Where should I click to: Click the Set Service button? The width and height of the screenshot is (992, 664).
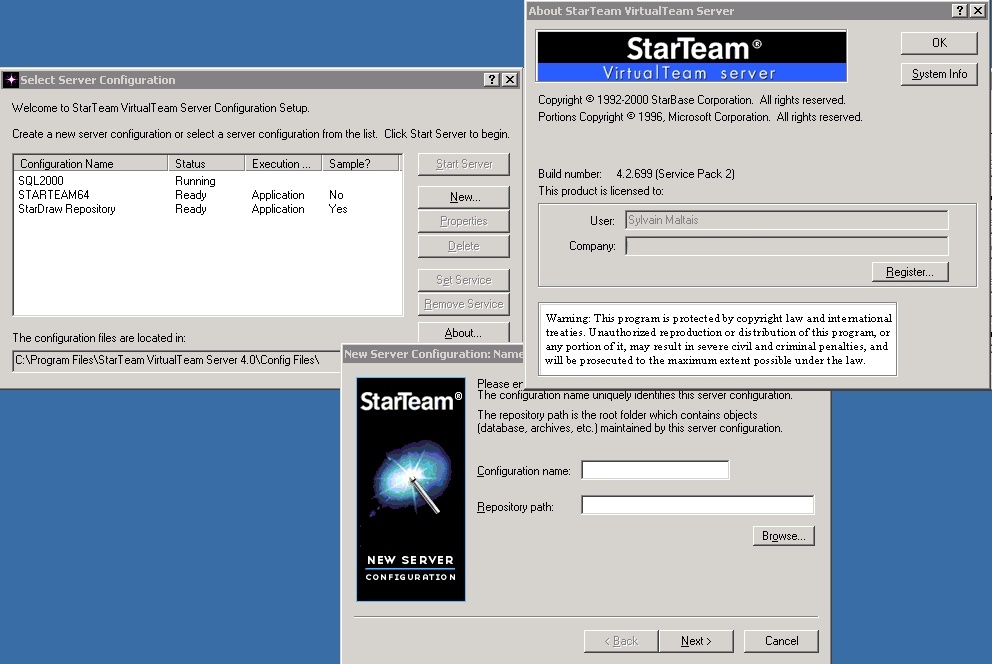[x=464, y=280]
